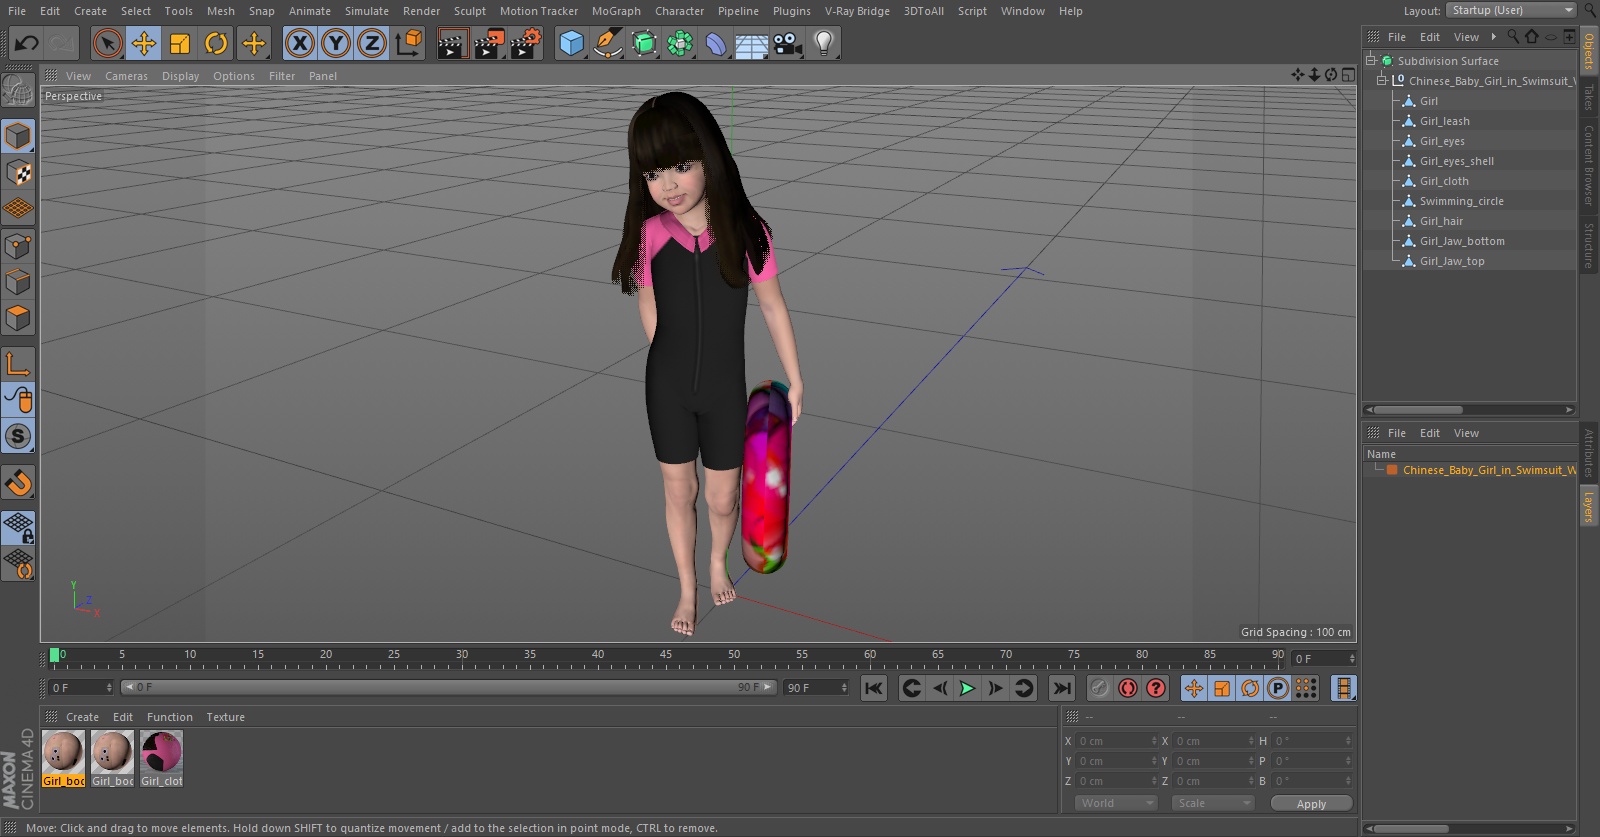This screenshot has height=837, width=1600.
Task: Render the active view clapperboard
Action: click(452, 43)
